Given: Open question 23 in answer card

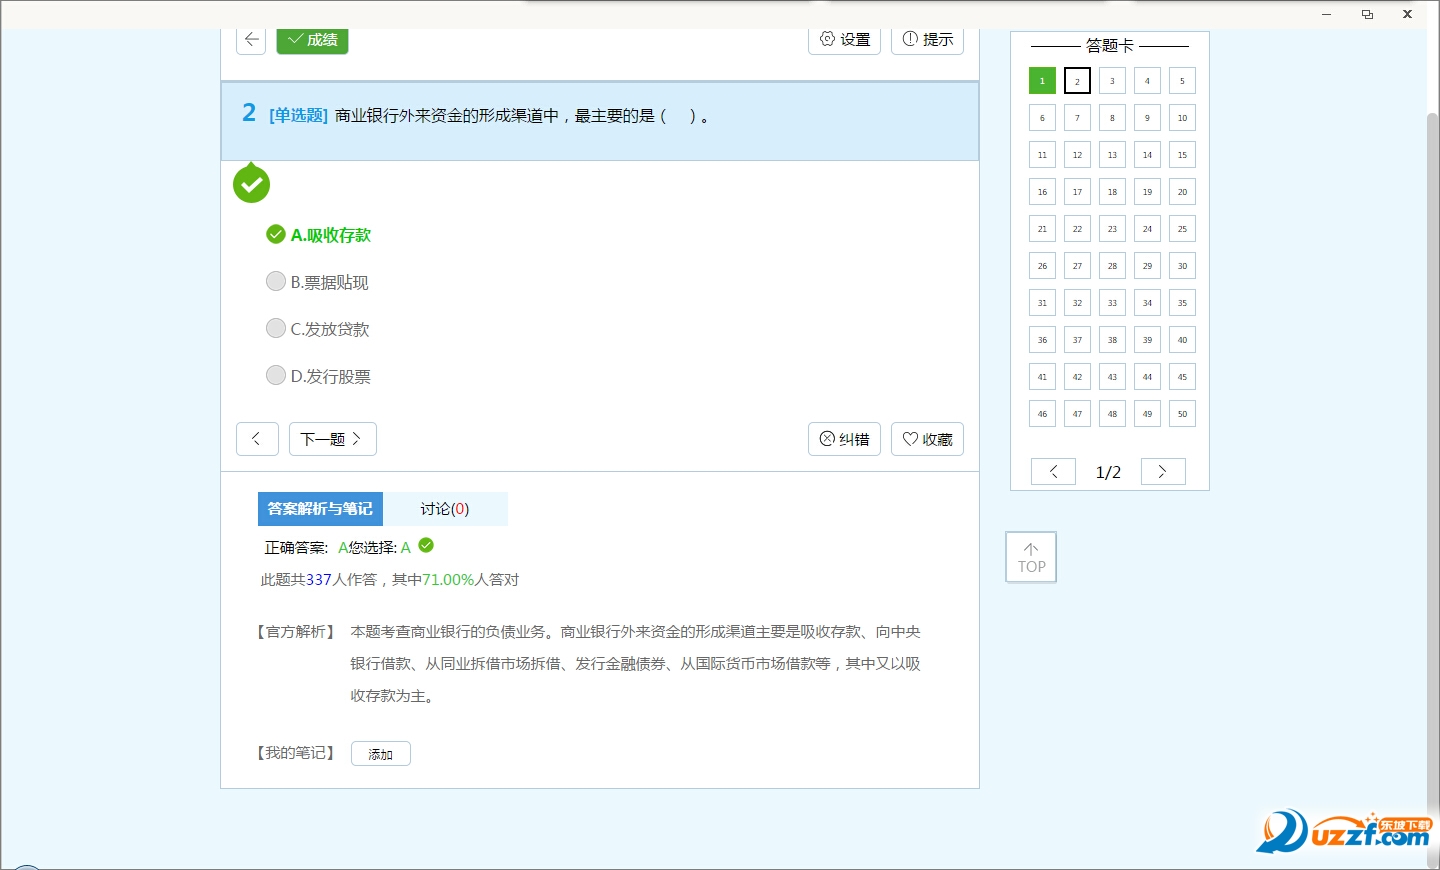Looking at the screenshot, I should coord(1112,229).
